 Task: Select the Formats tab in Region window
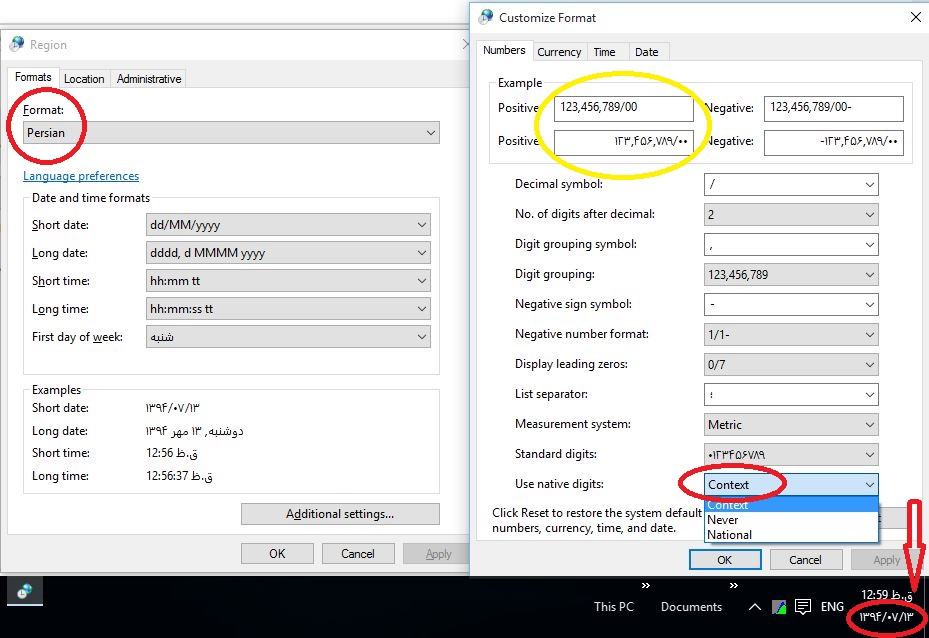coord(33,77)
